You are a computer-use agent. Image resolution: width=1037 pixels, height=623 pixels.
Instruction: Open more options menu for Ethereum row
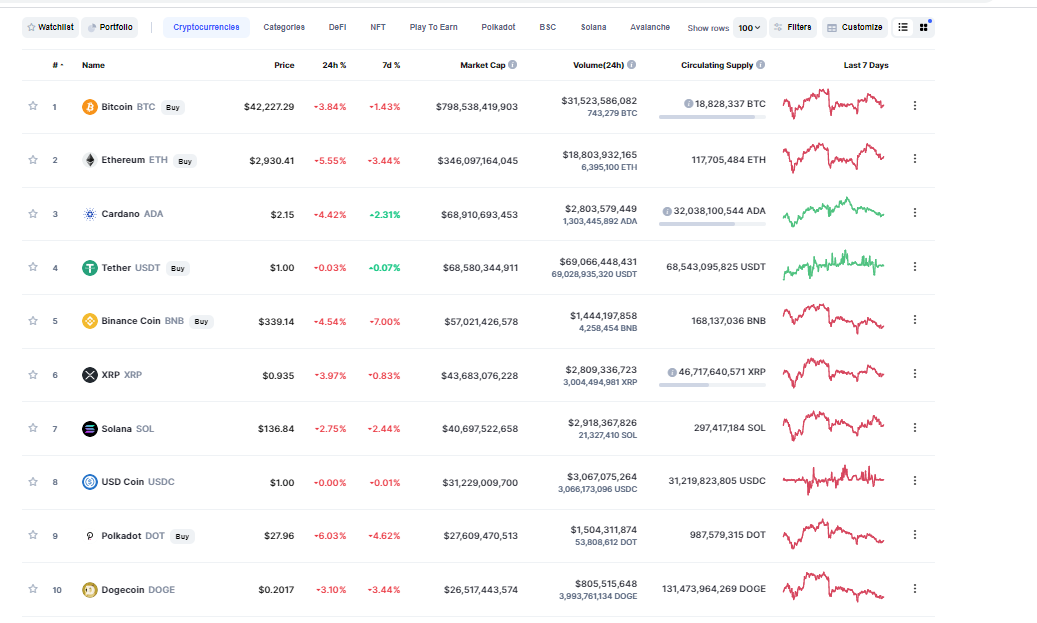coord(915,159)
